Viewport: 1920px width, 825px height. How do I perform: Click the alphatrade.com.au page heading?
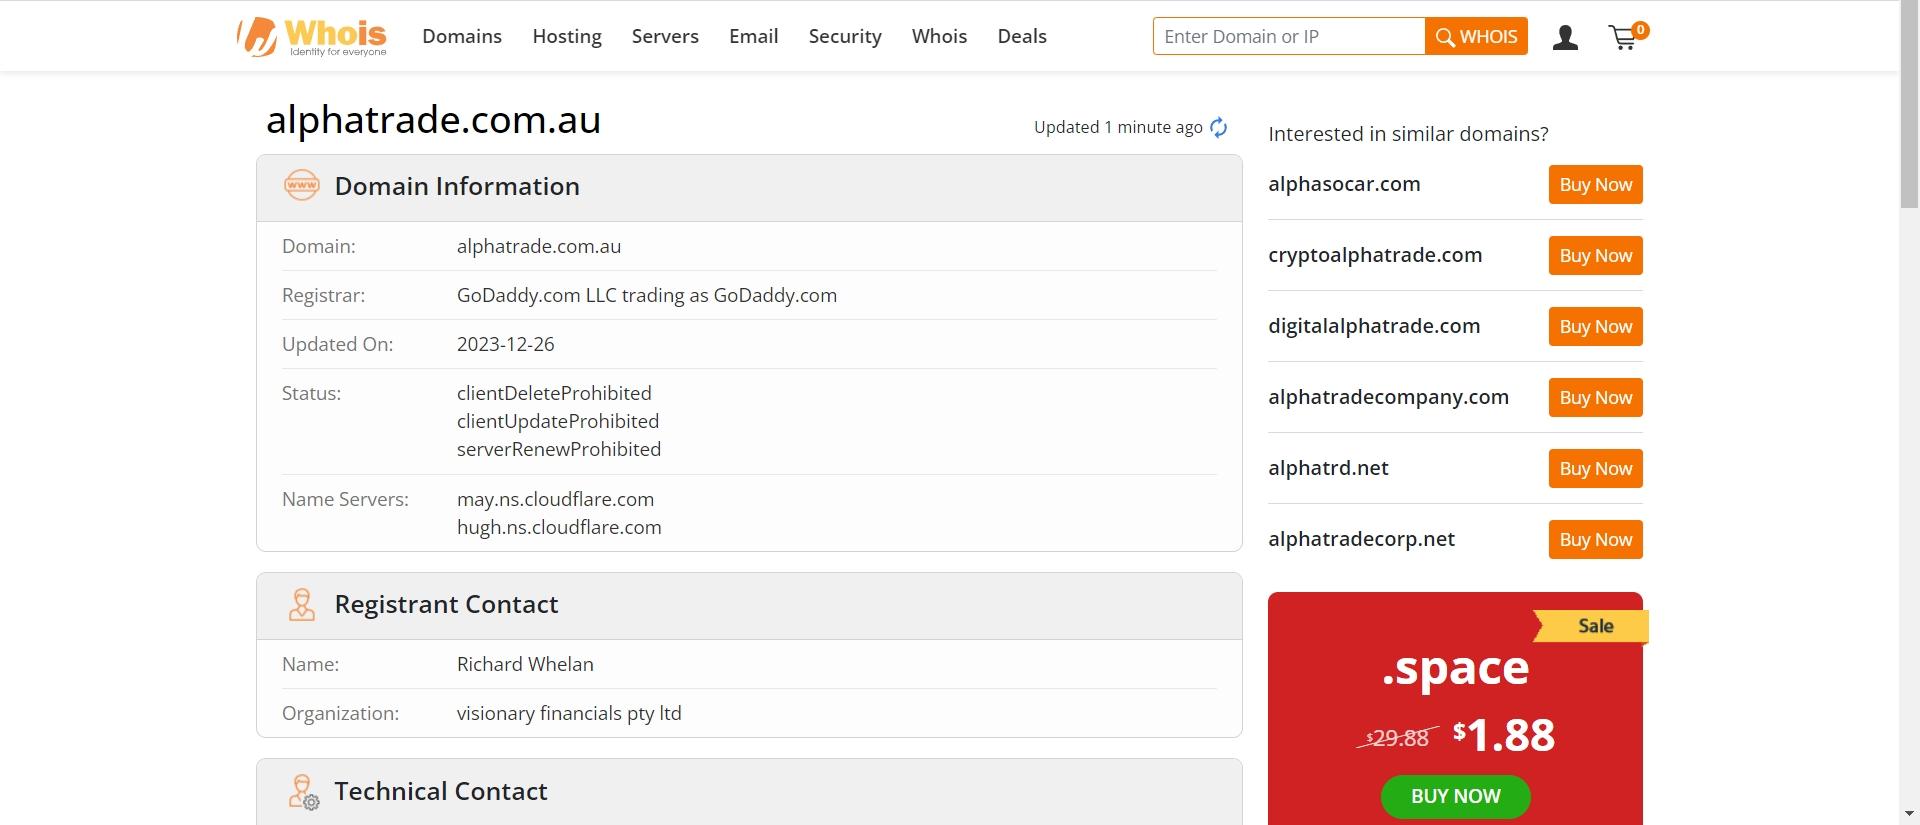pyautogui.click(x=433, y=120)
